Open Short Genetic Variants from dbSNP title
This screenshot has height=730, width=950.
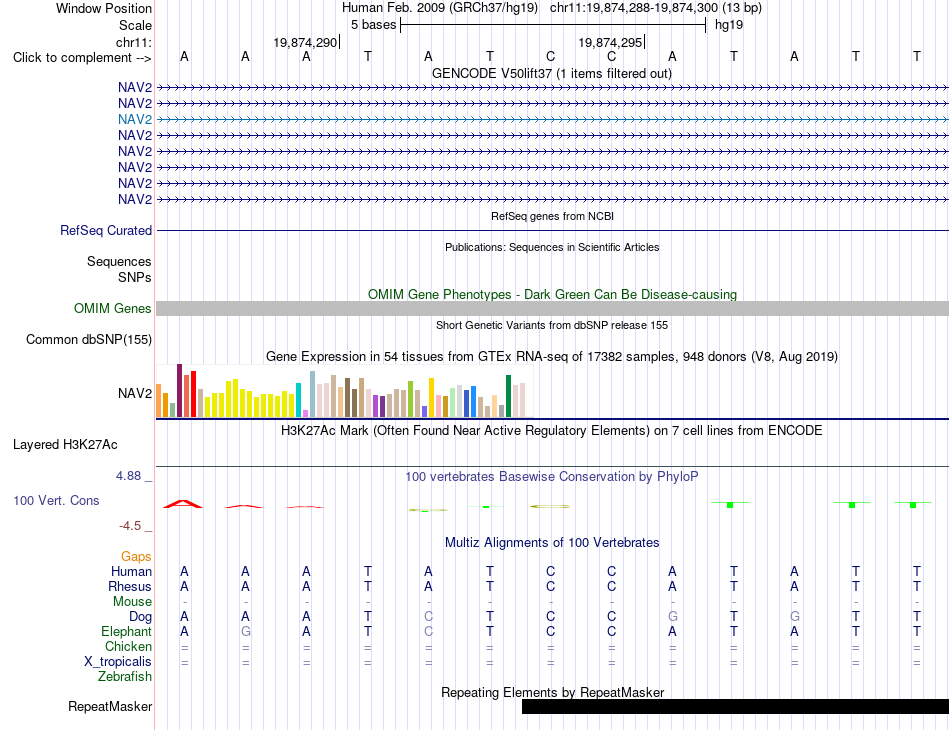click(x=552, y=325)
